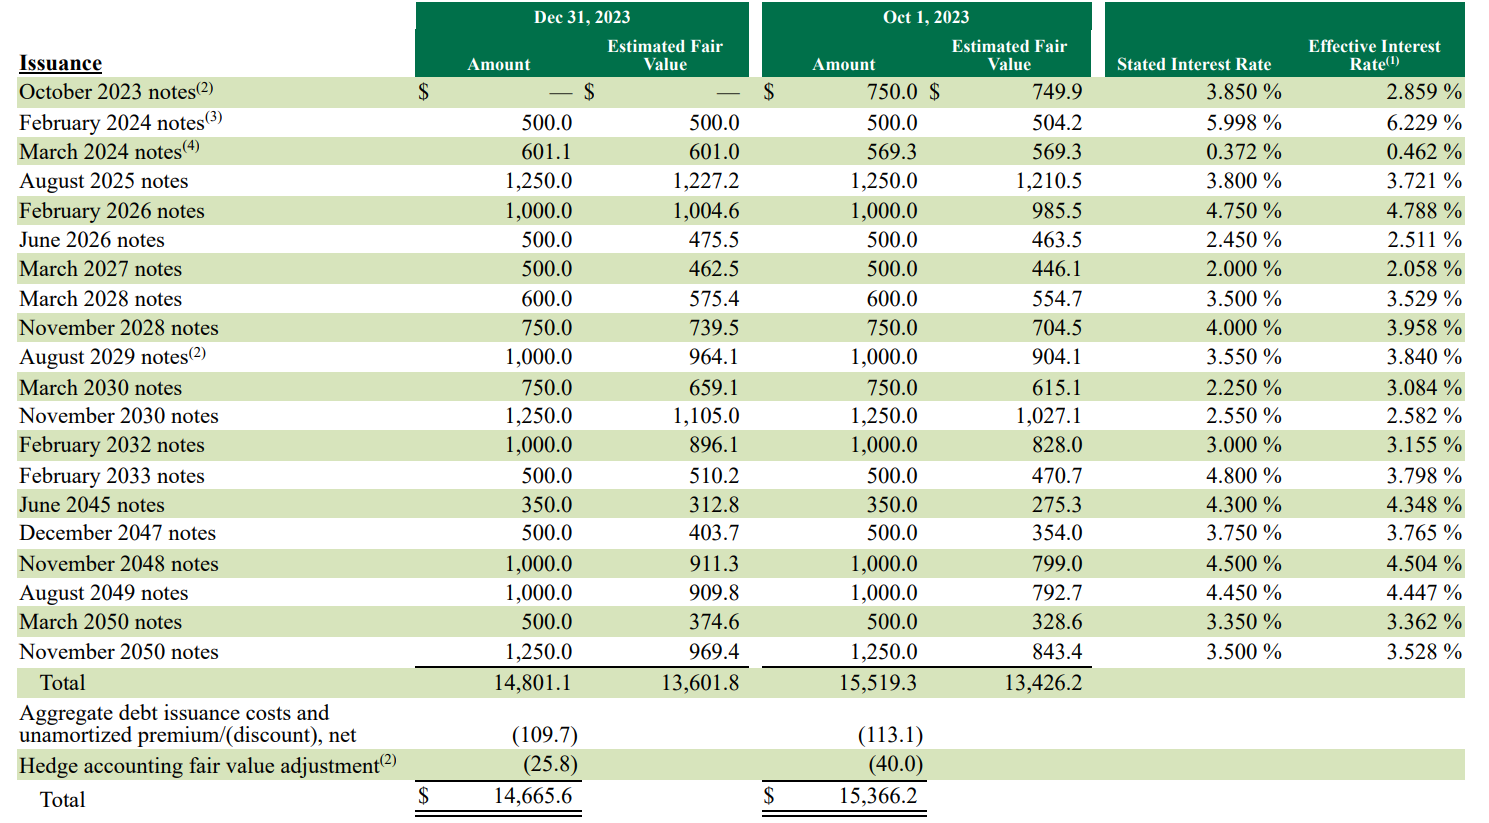Click the 'March 2024 notes' row label
The height and width of the screenshot is (823, 1489).
tap(109, 151)
